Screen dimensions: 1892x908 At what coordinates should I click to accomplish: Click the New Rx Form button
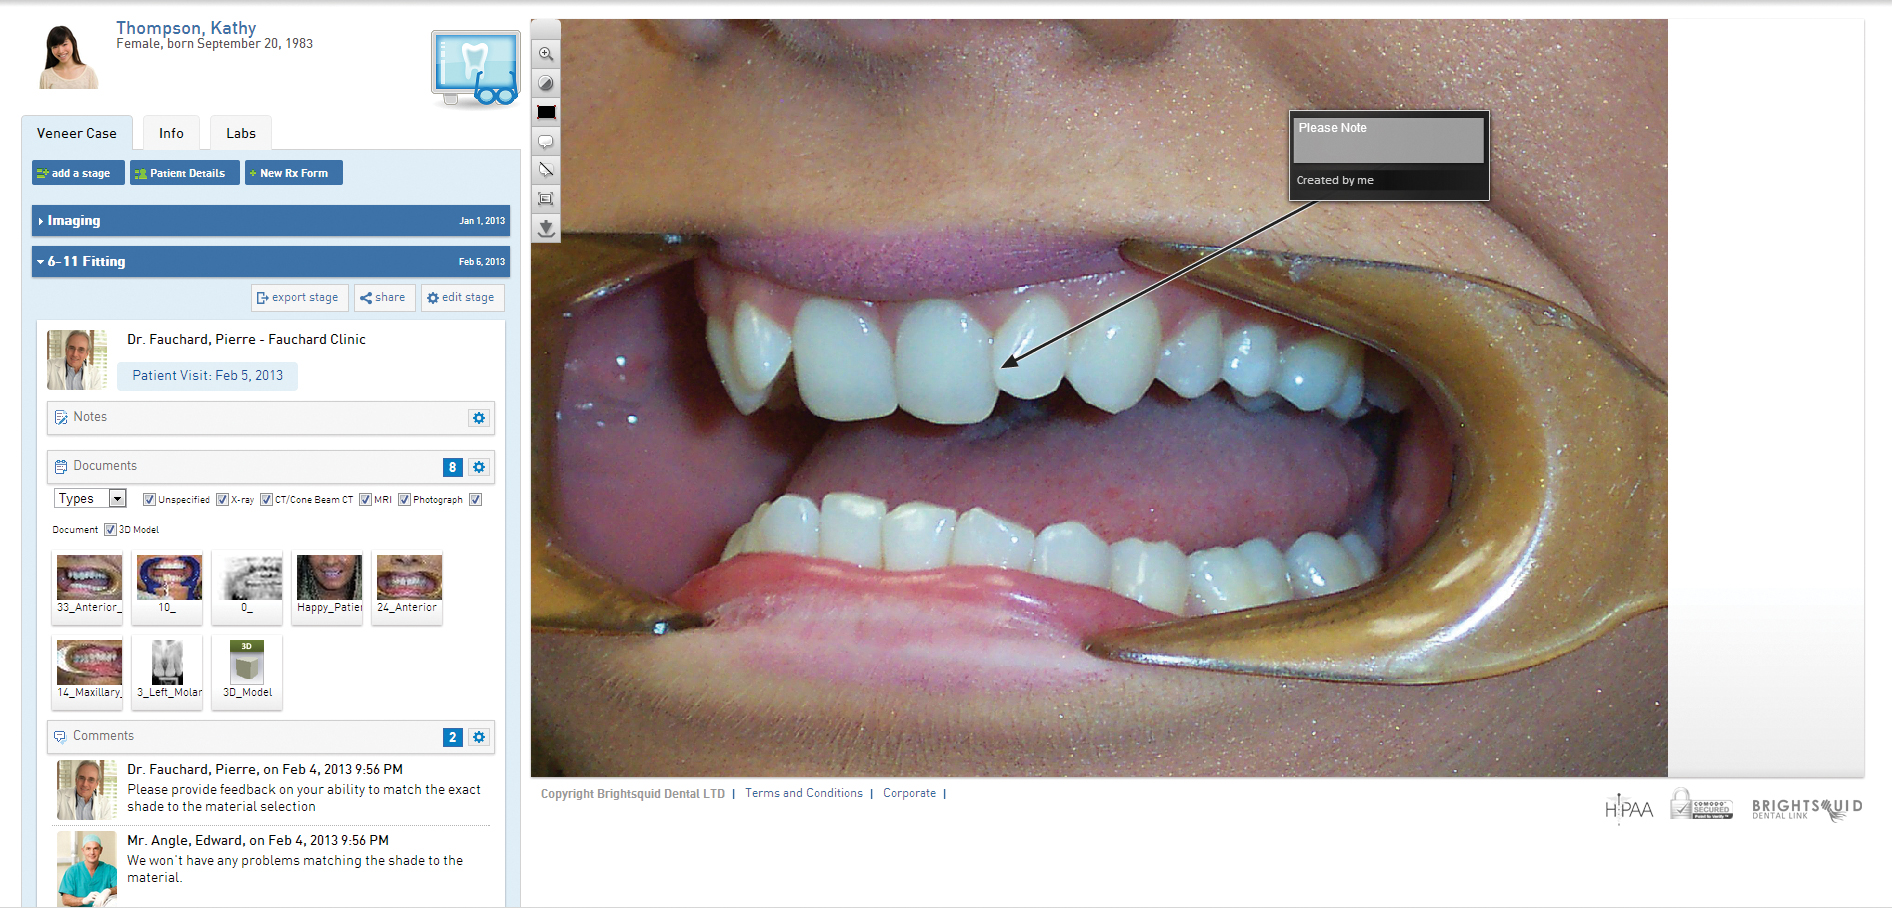click(x=293, y=173)
